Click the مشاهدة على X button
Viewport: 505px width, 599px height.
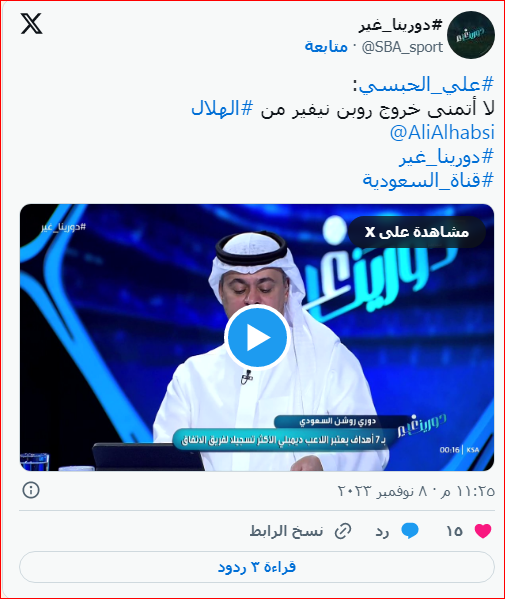point(417,232)
